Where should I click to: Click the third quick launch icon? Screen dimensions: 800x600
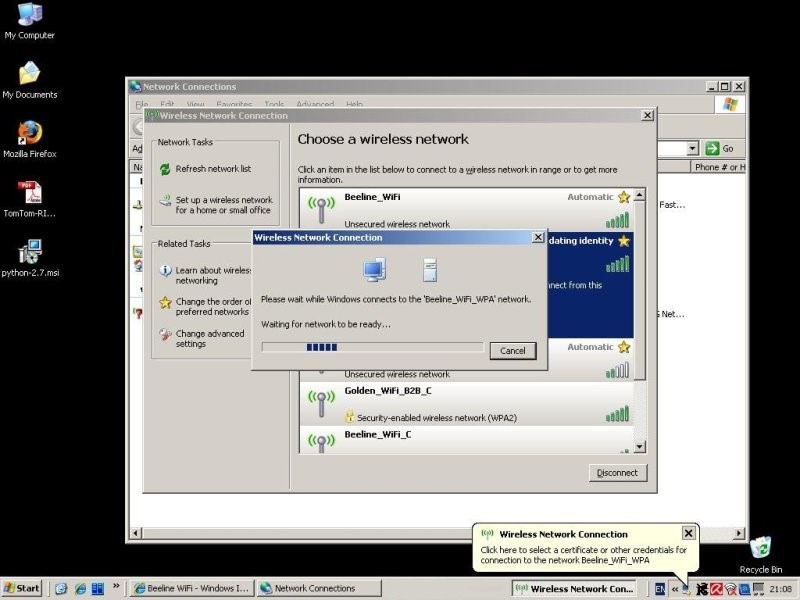97,589
